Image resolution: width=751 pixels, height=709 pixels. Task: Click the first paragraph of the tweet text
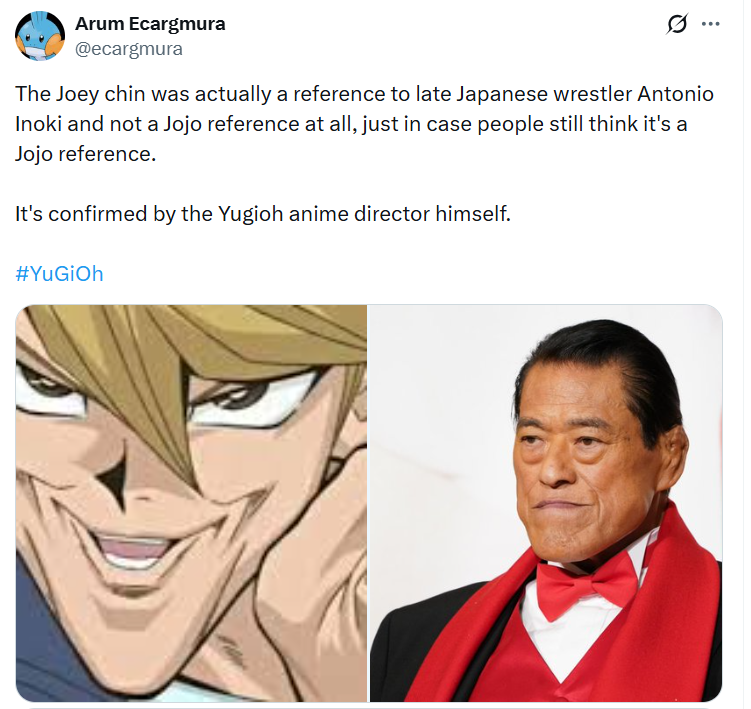pos(364,124)
